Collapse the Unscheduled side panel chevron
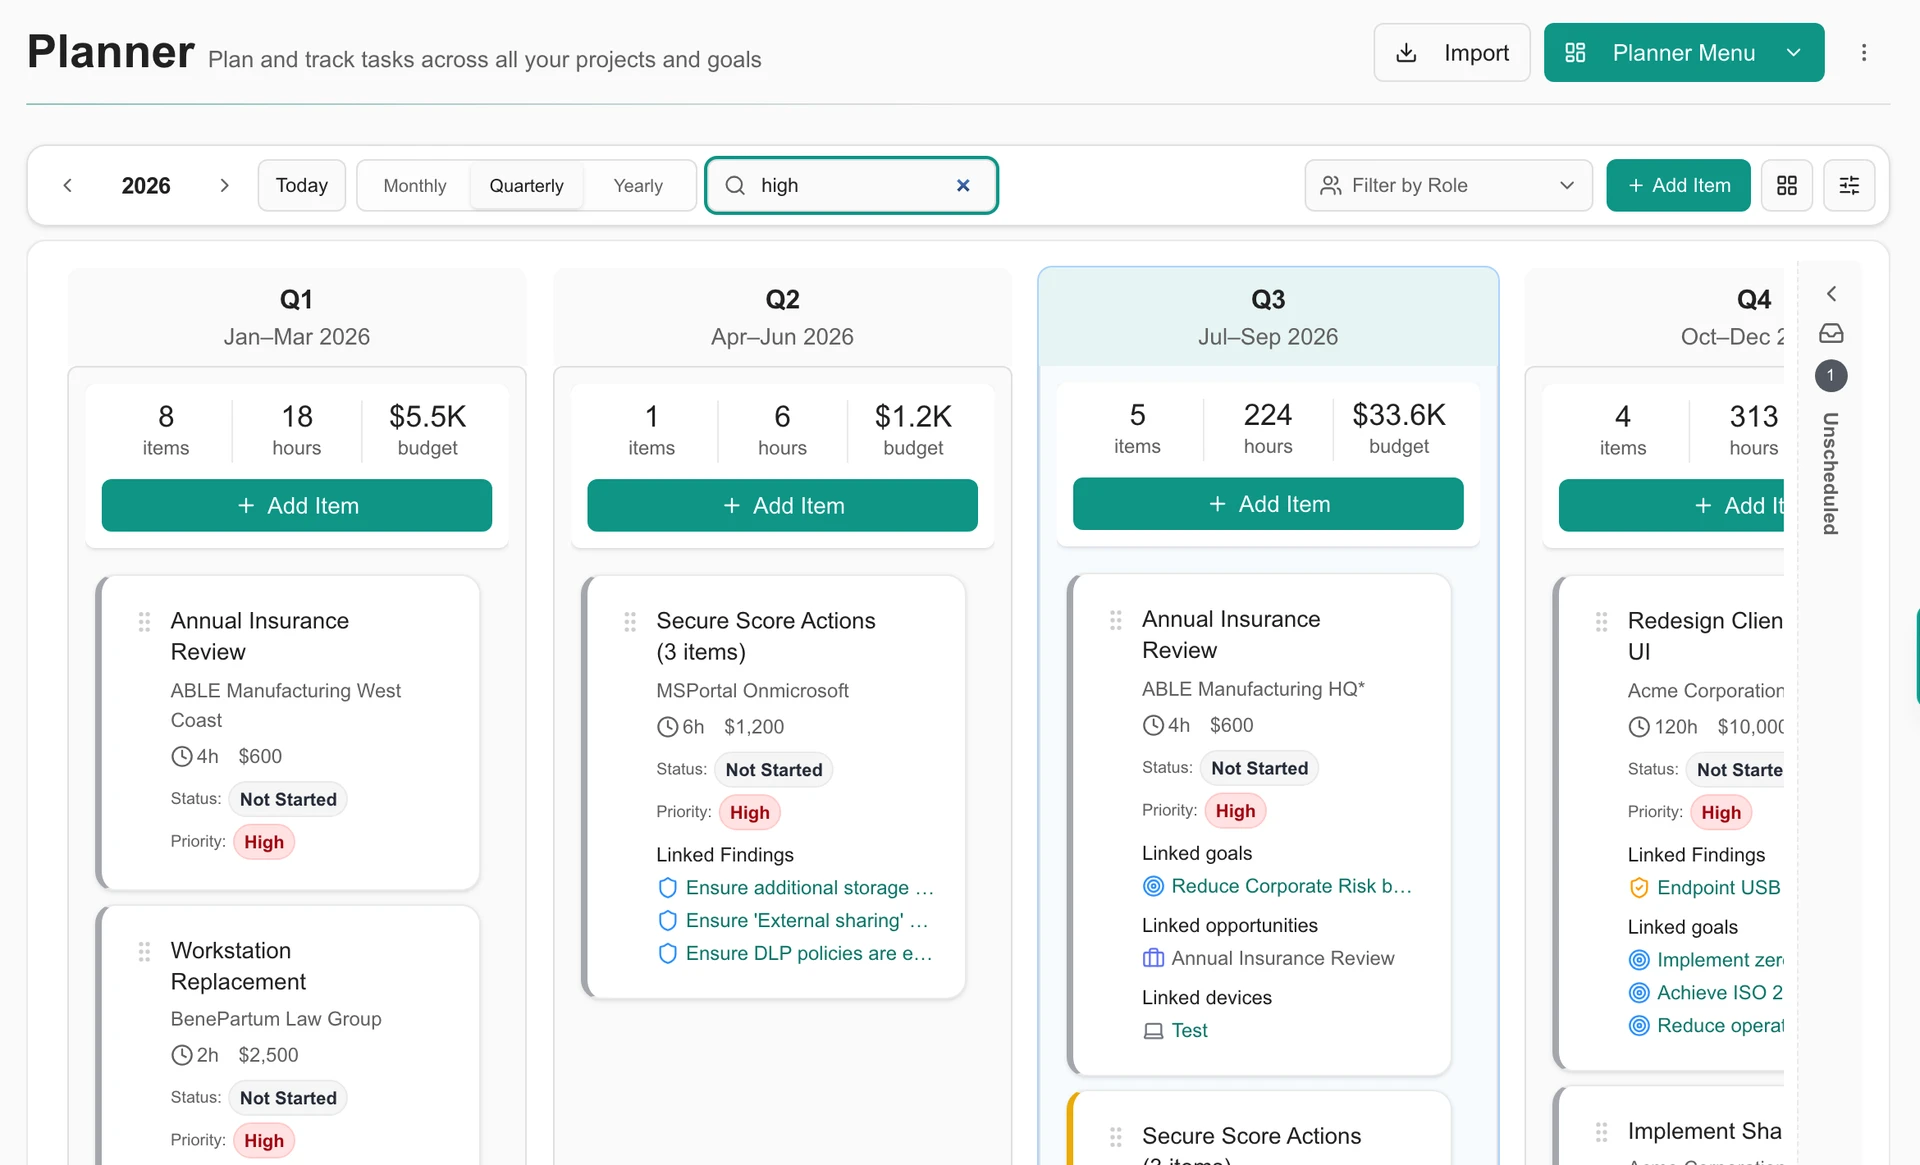 (x=1831, y=293)
